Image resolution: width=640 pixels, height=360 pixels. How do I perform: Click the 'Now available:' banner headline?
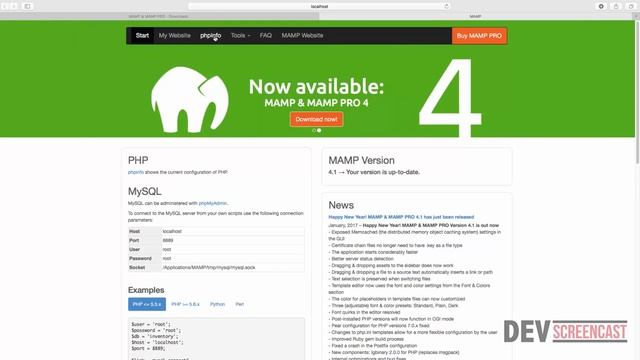click(x=316, y=87)
